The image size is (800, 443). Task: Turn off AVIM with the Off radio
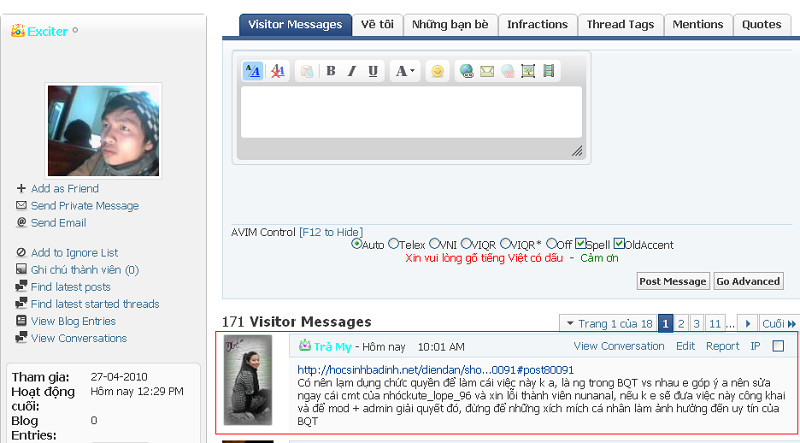tap(552, 244)
